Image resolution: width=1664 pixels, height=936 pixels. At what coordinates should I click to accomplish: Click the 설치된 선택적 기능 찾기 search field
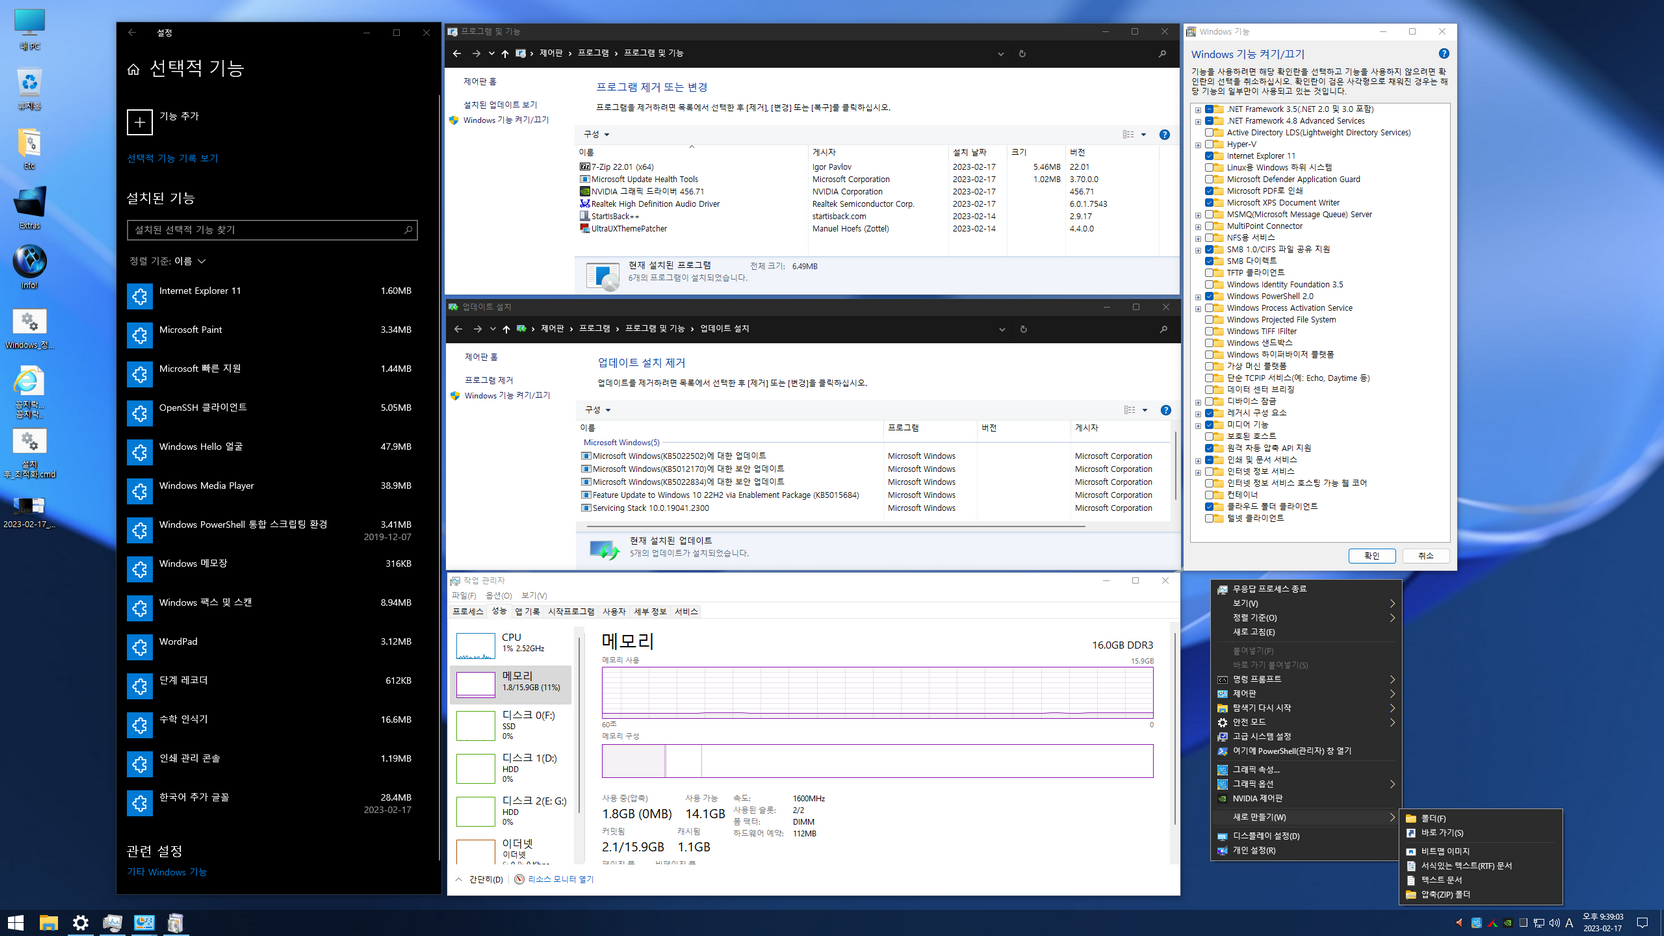(272, 230)
